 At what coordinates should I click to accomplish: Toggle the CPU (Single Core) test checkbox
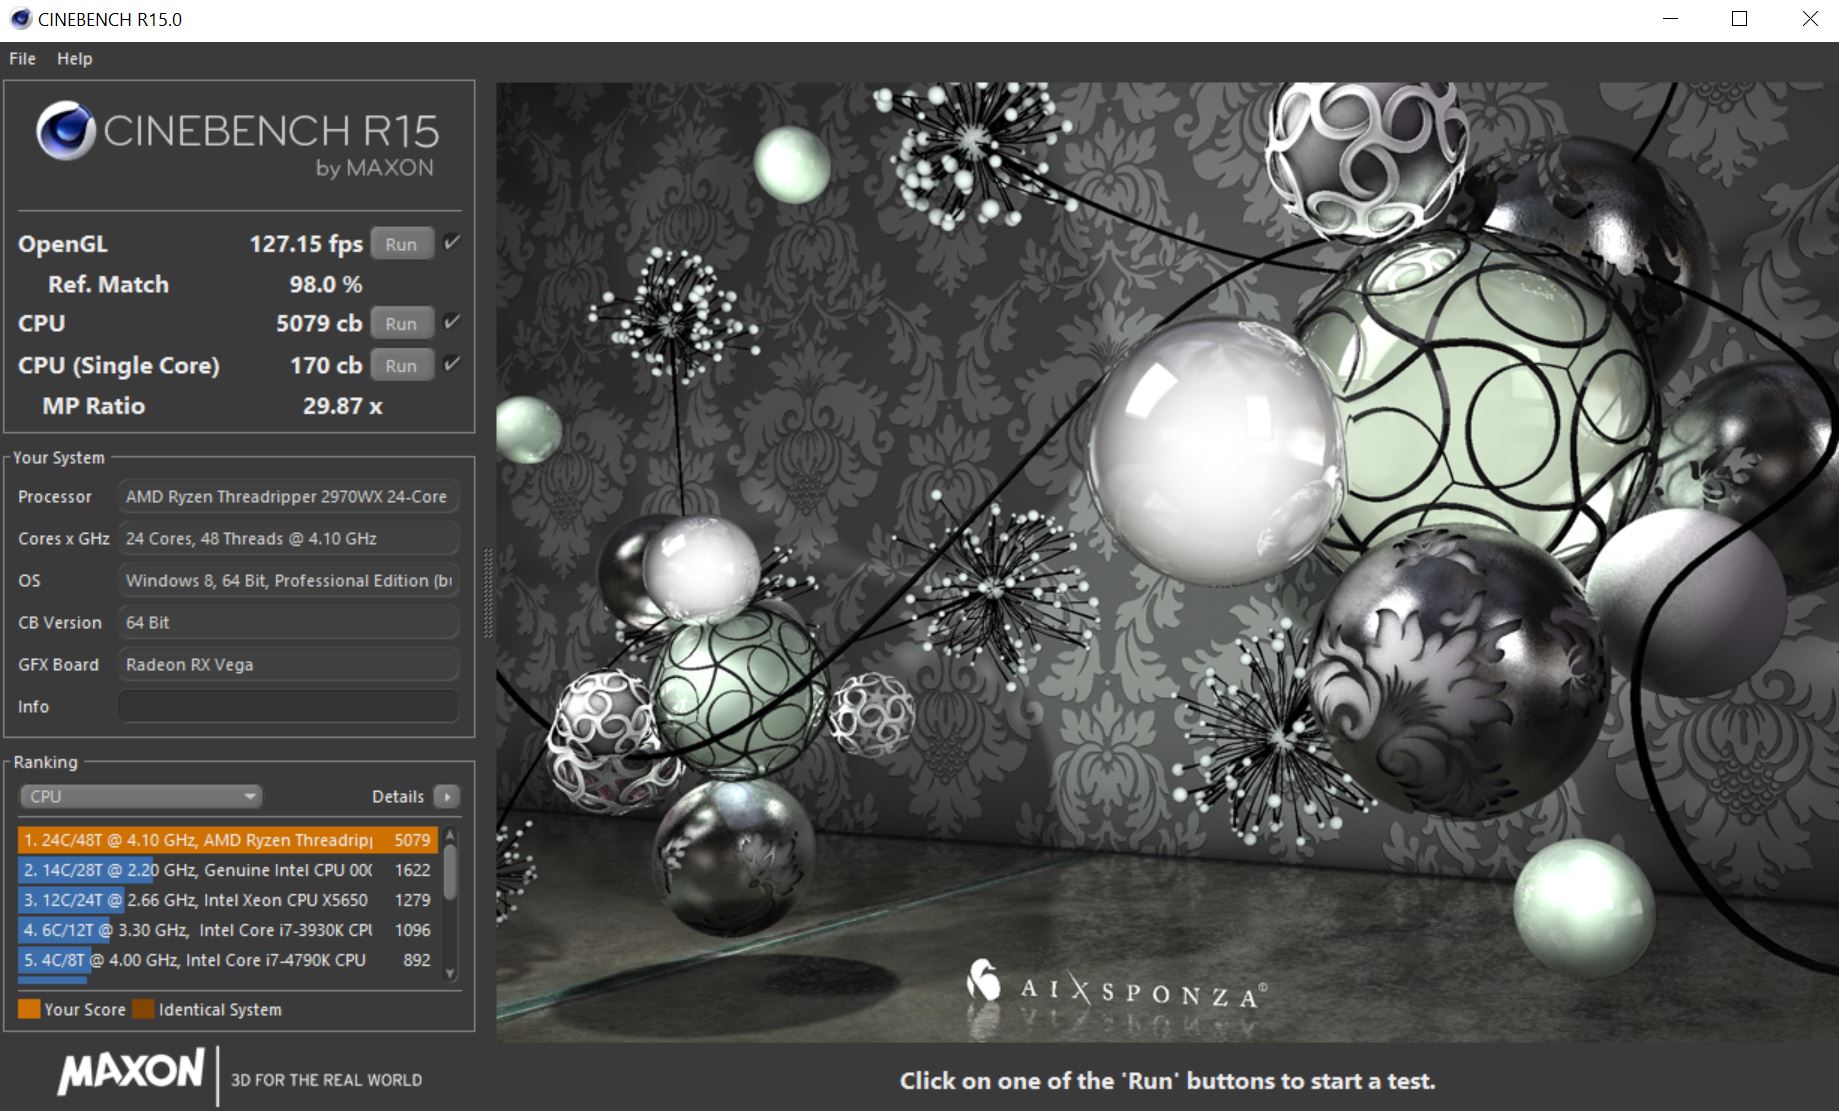(x=452, y=364)
